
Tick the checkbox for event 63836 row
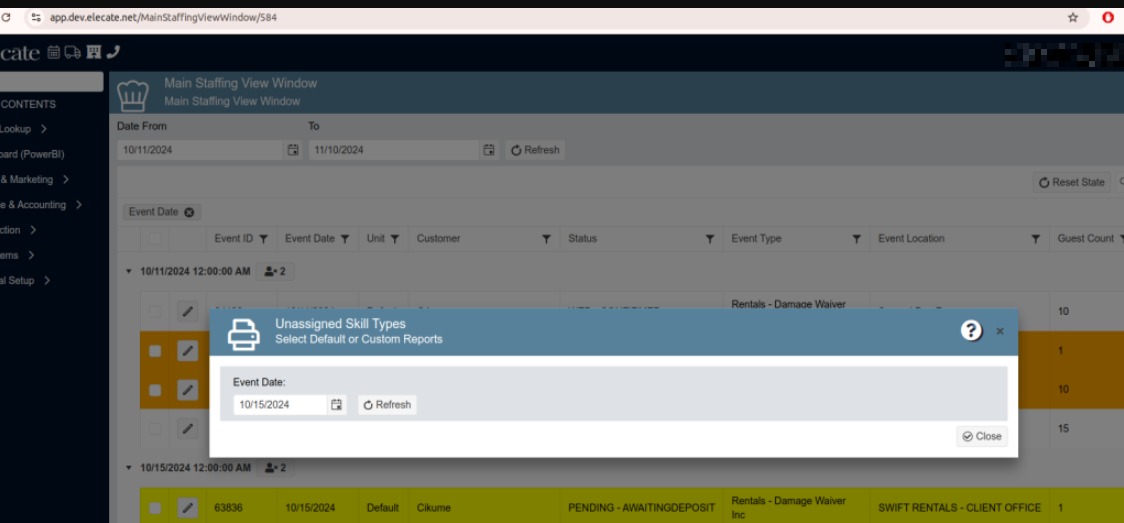(x=155, y=508)
